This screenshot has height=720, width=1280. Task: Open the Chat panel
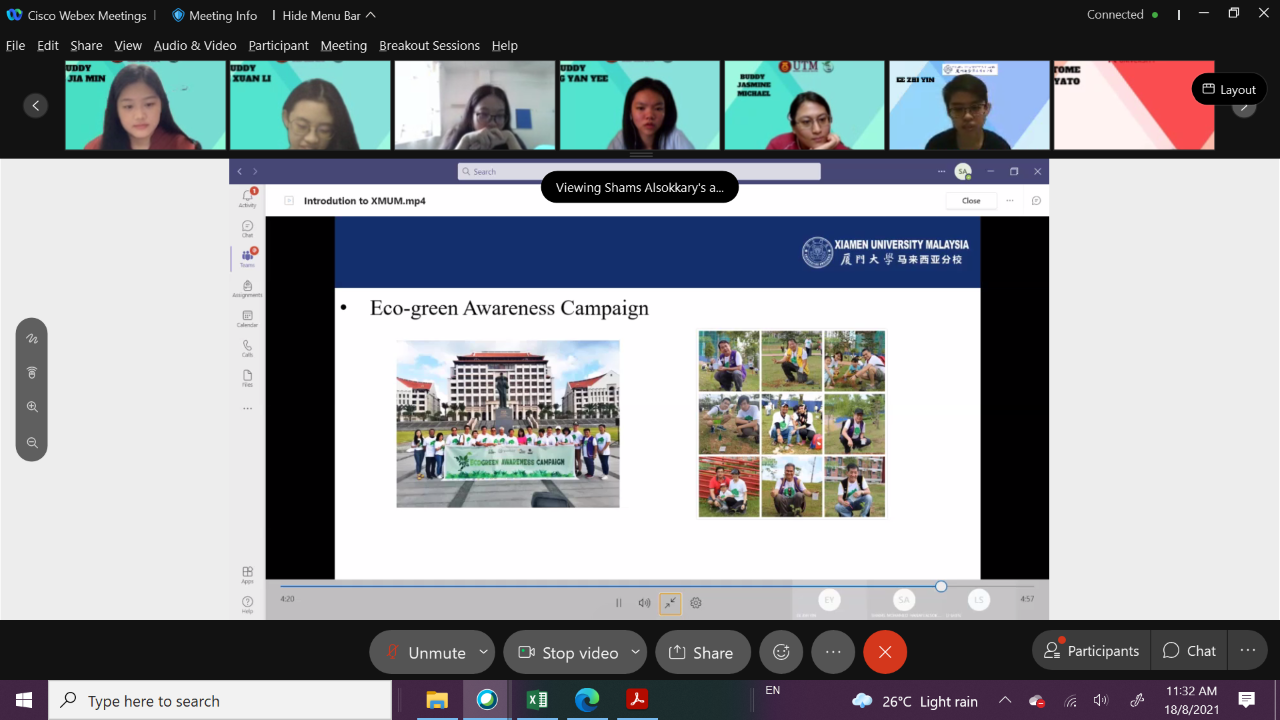(1189, 651)
